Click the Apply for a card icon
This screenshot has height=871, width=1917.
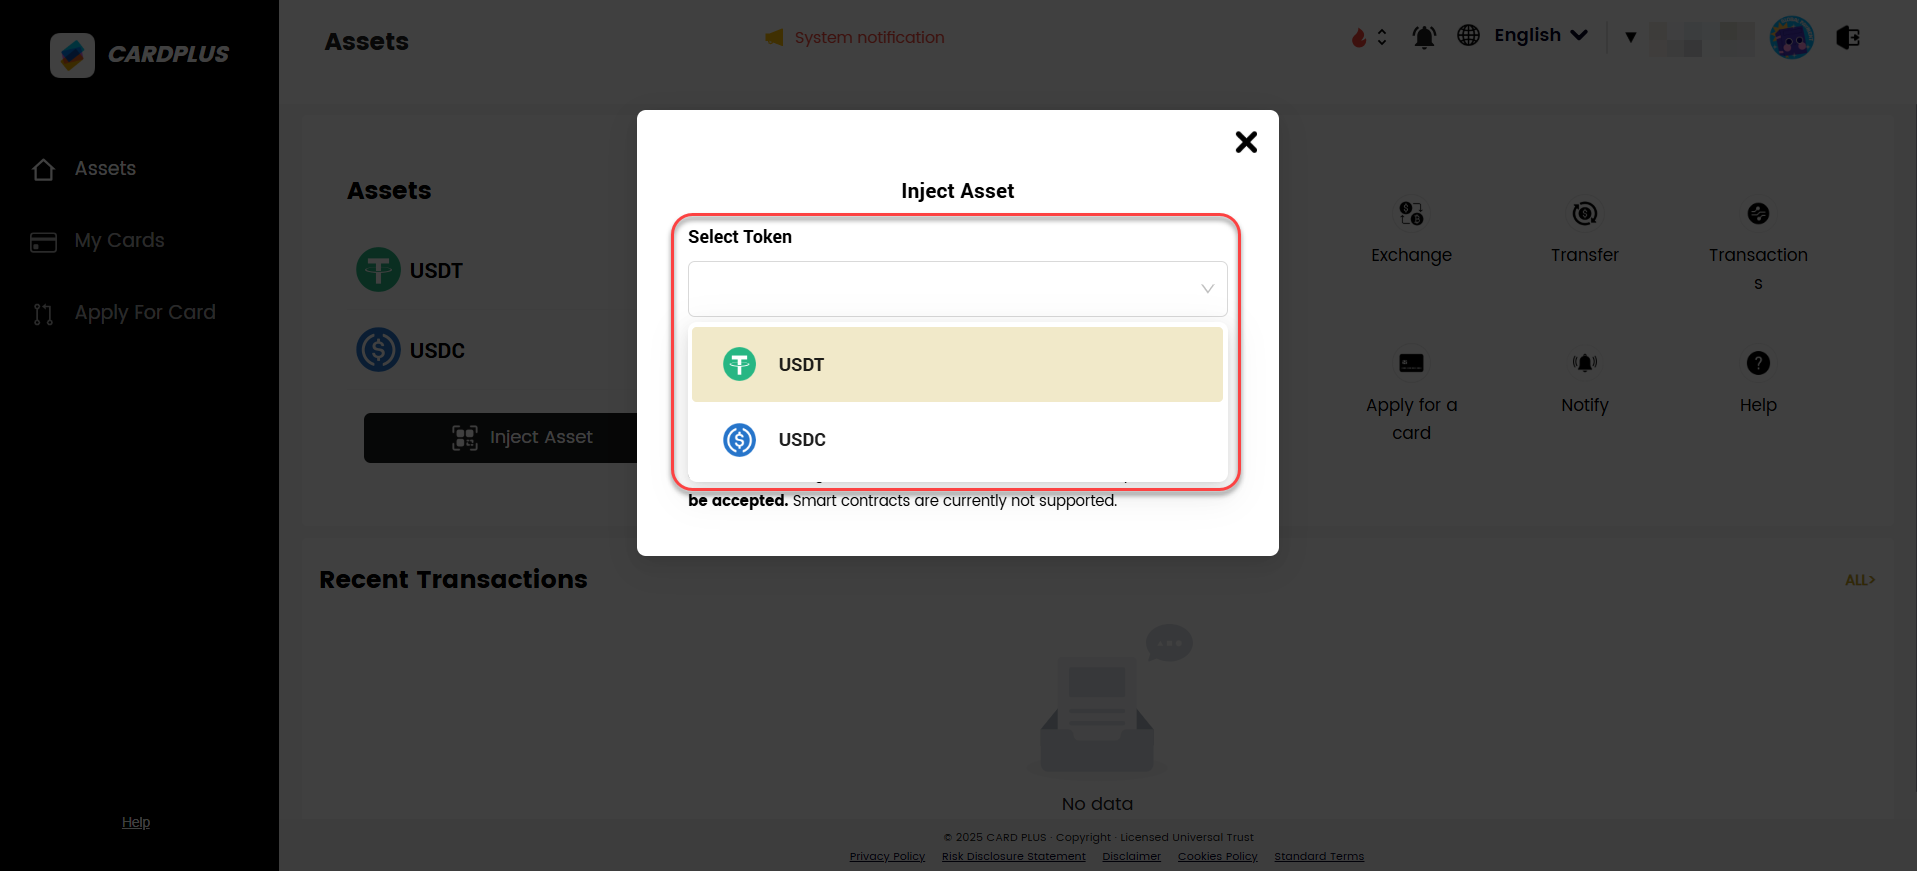point(1411,364)
